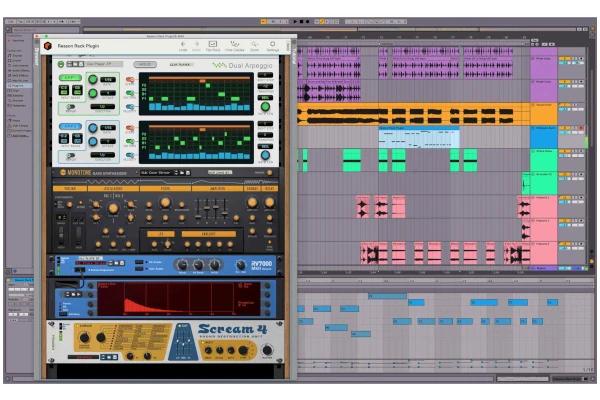Image resolution: width=600 pixels, height=400 pixels.
Task: Click the Monotone patch up/down stepper arrows
Action: [176, 173]
